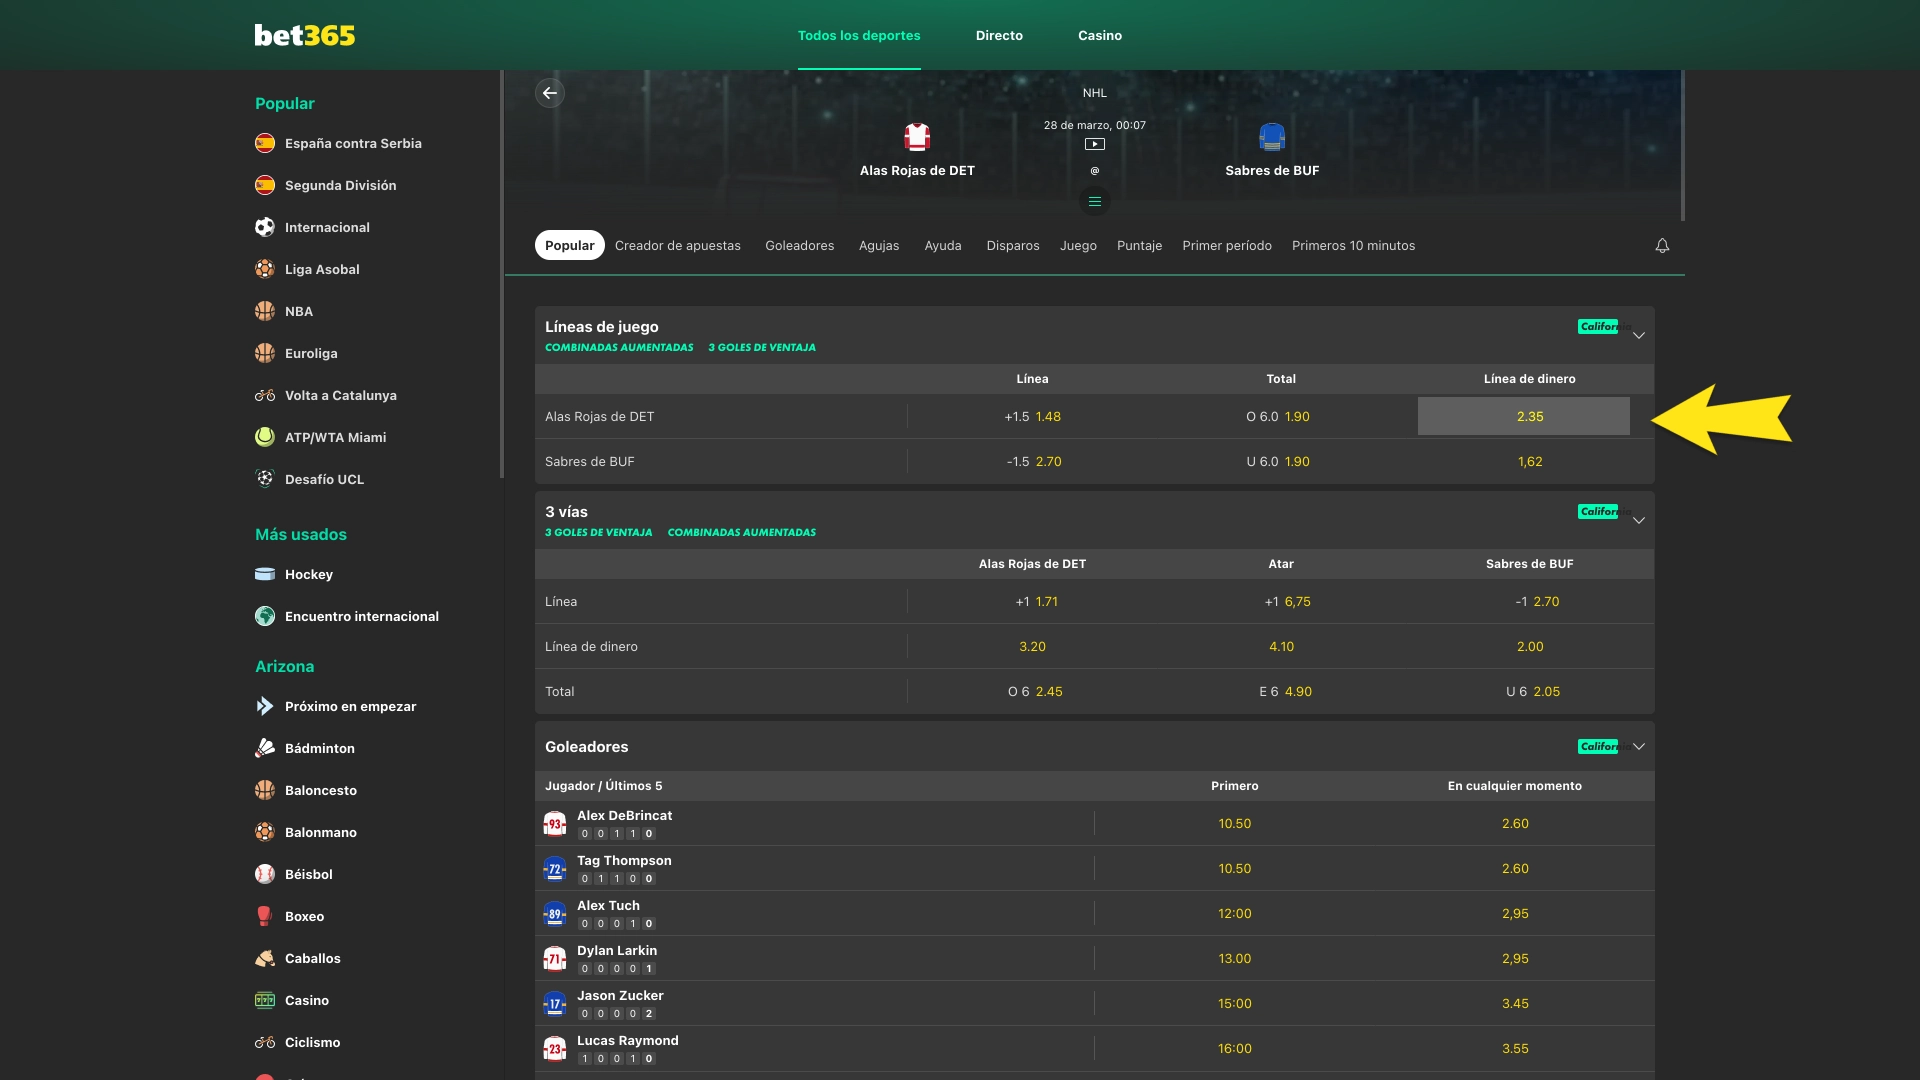Go back using the arrow icon
This screenshot has width=1920, height=1080.
[550, 93]
